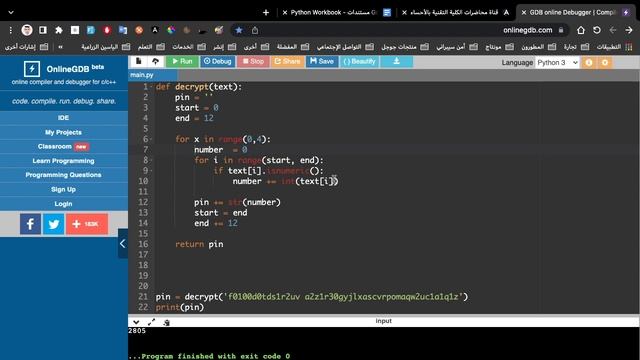The height and width of the screenshot is (360, 640).
Task: Click the OnlineGDB lightning logo
Action: [x=31, y=69]
